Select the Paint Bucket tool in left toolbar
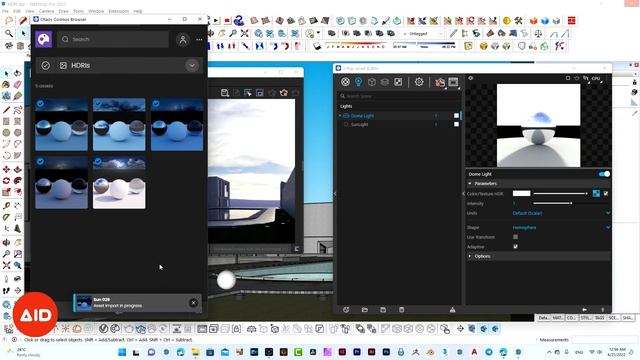 [6, 84]
